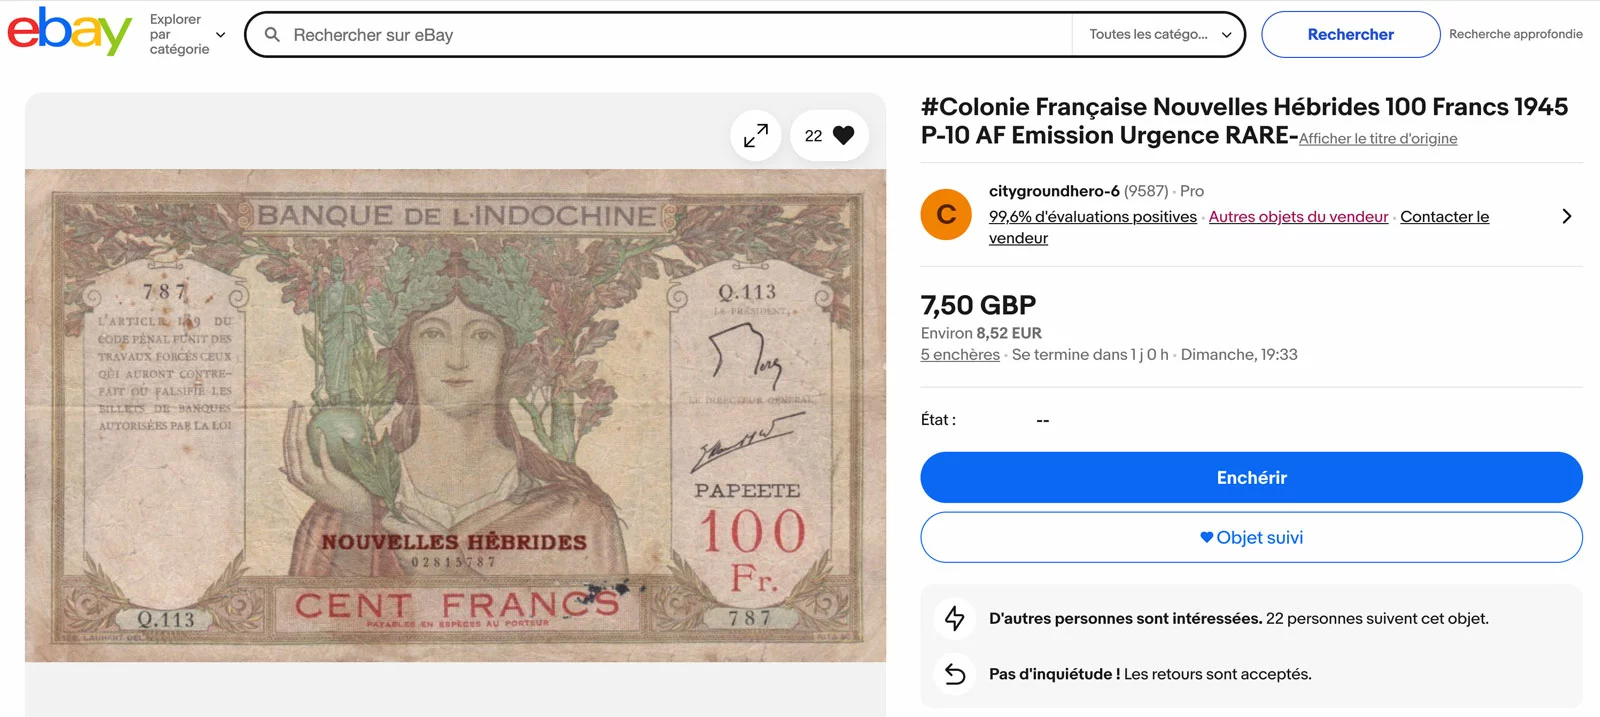The width and height of the screenshot is (1600, 717).
Task: Click the eBay logo
Action: (69, 32)
